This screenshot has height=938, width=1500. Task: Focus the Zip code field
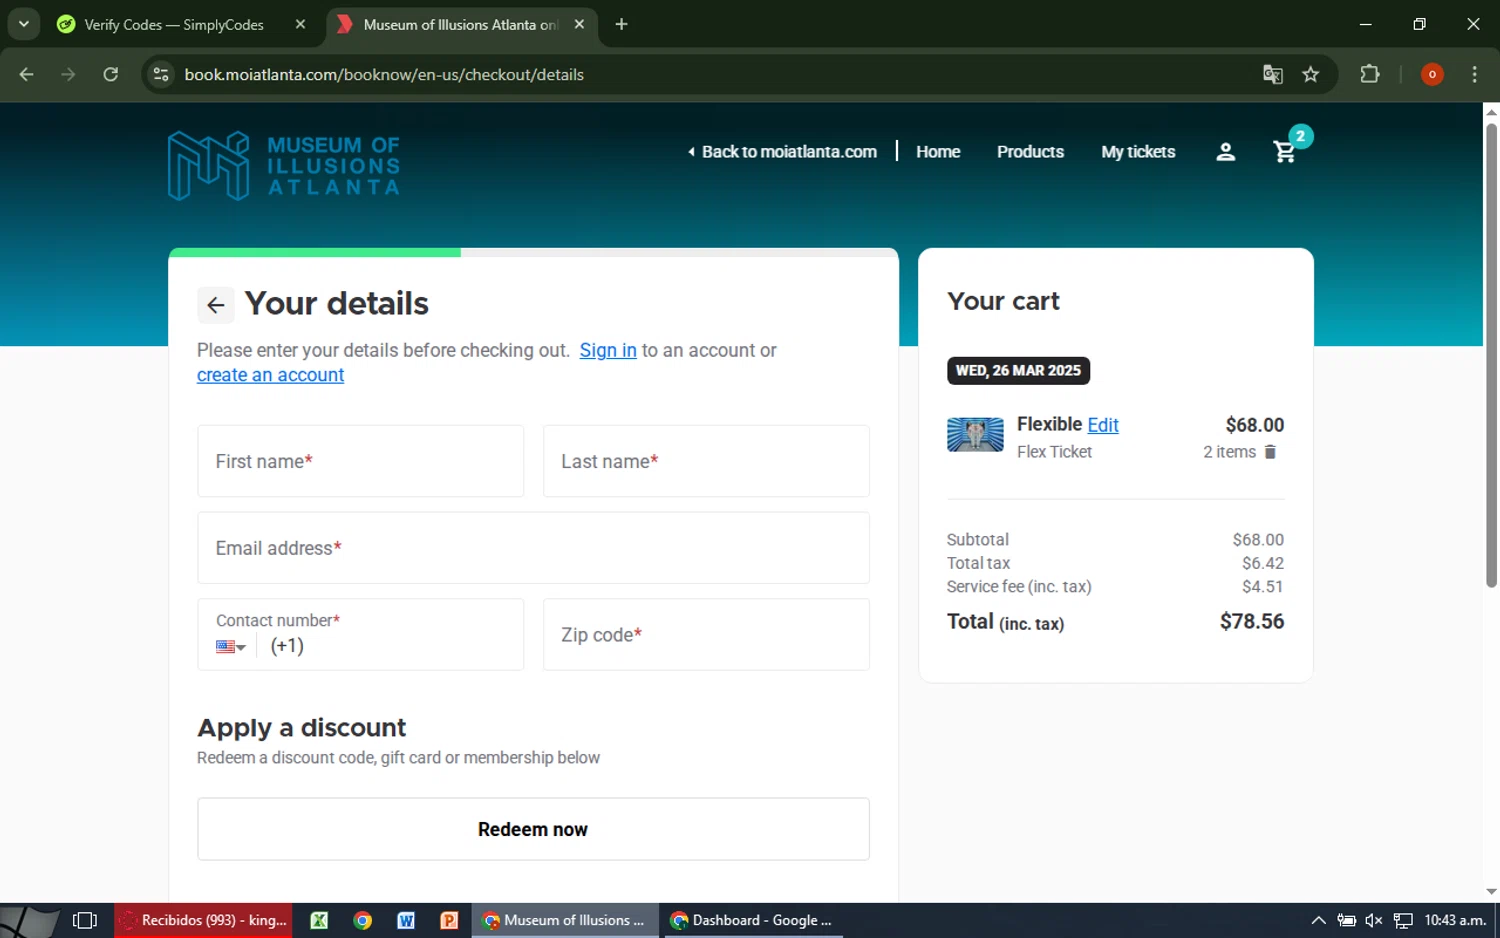pyautogui.click(x=706, y=635)
